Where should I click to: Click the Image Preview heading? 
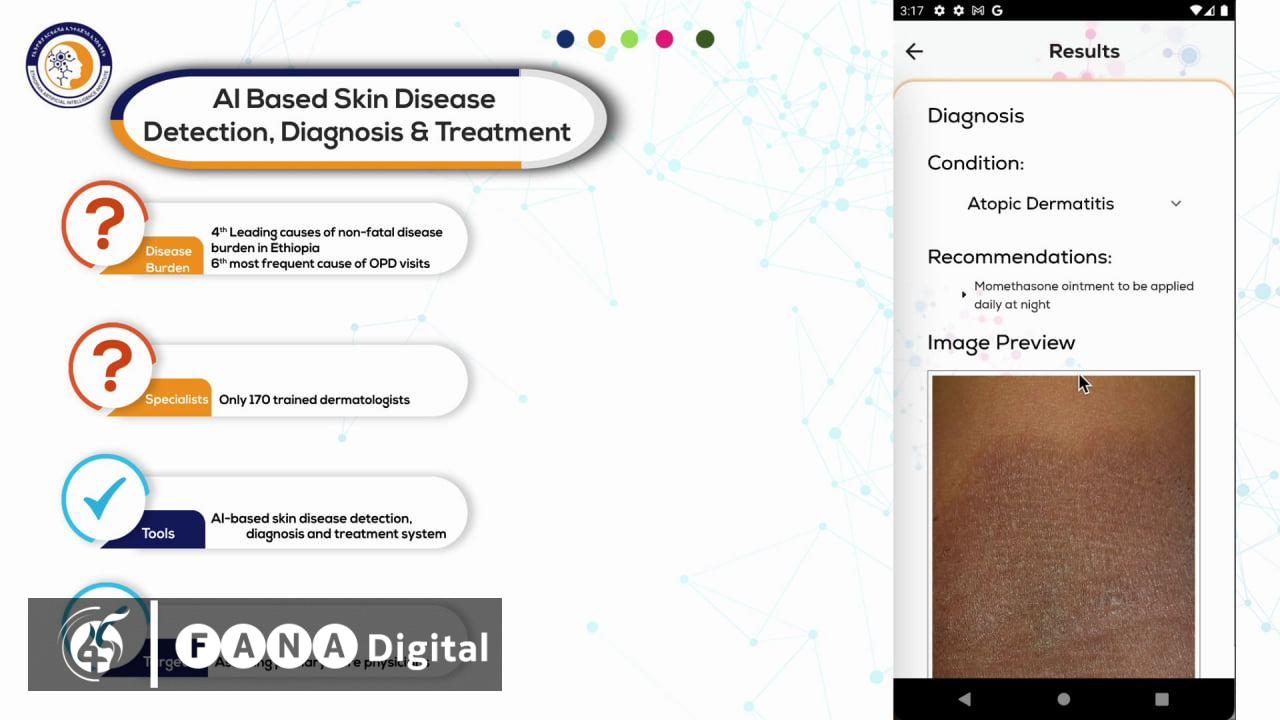click(1001, 343)
